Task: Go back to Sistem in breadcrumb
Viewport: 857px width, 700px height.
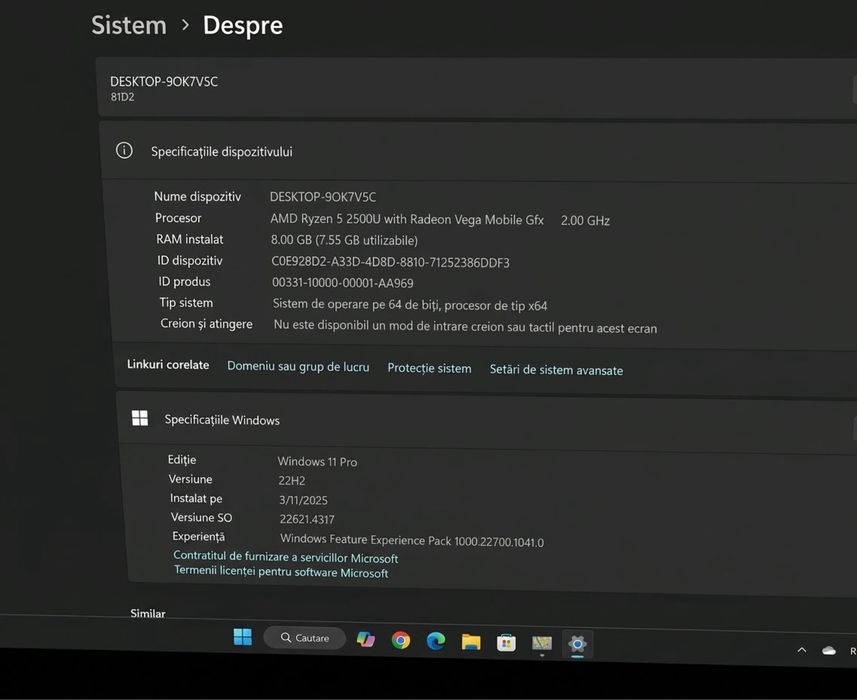Action: coord(129,25)
